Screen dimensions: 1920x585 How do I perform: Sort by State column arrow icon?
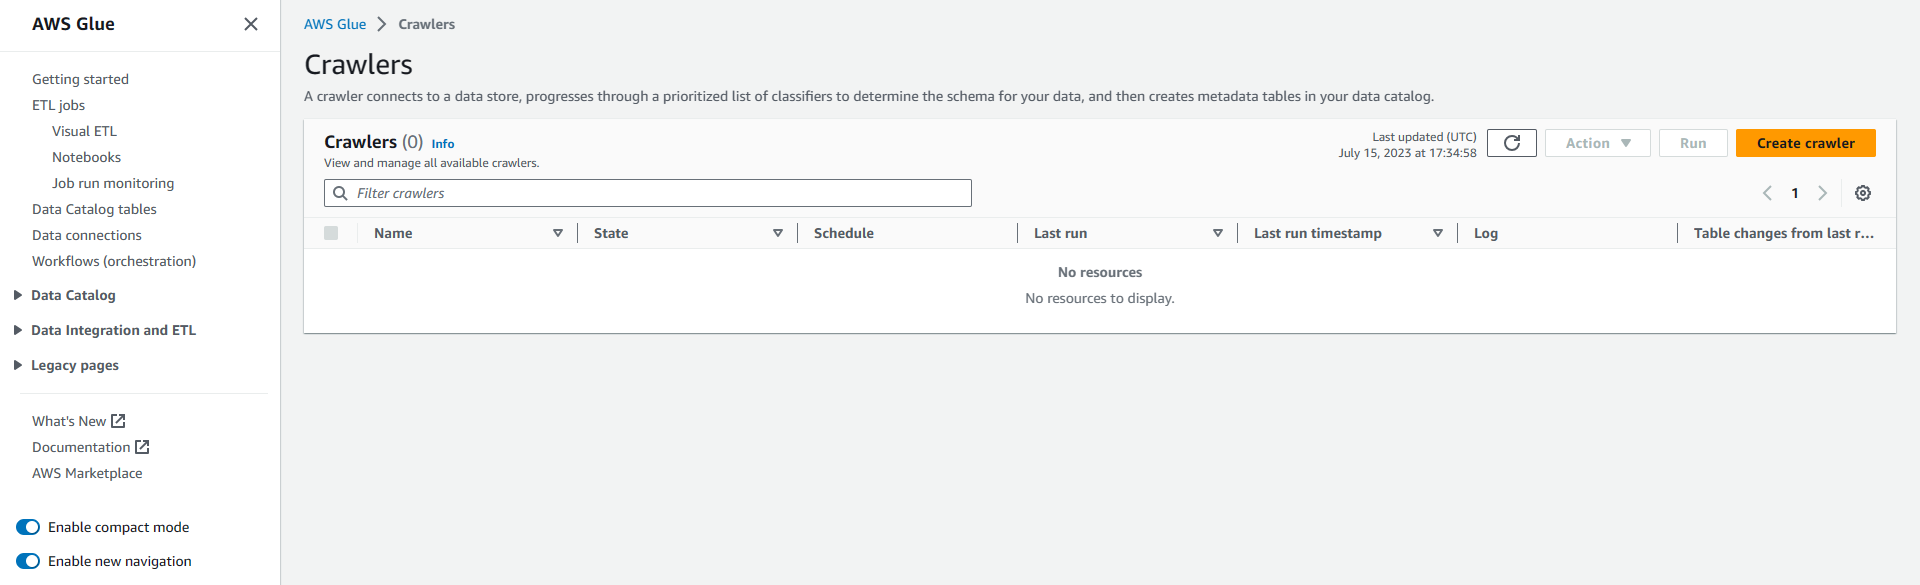tap(777, 233)
